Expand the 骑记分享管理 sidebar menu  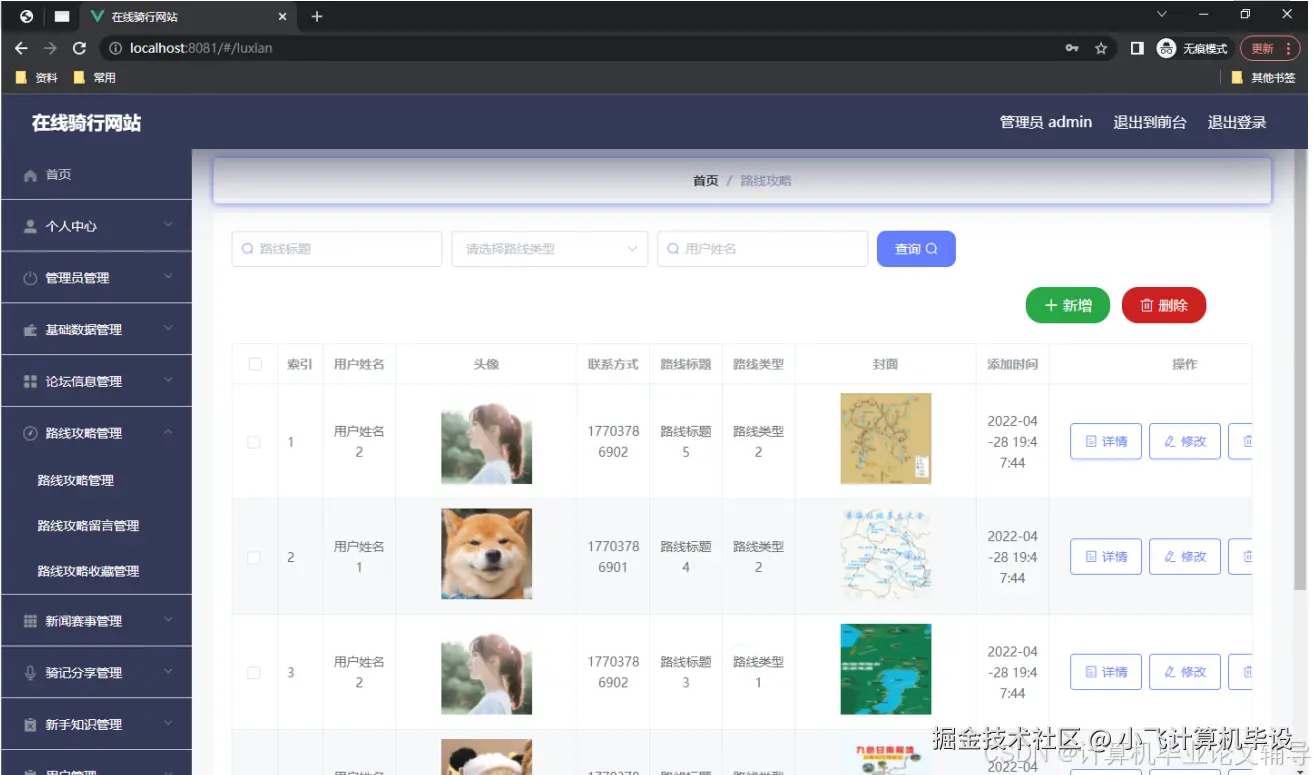pyautogui.click(x=168, y=672)
